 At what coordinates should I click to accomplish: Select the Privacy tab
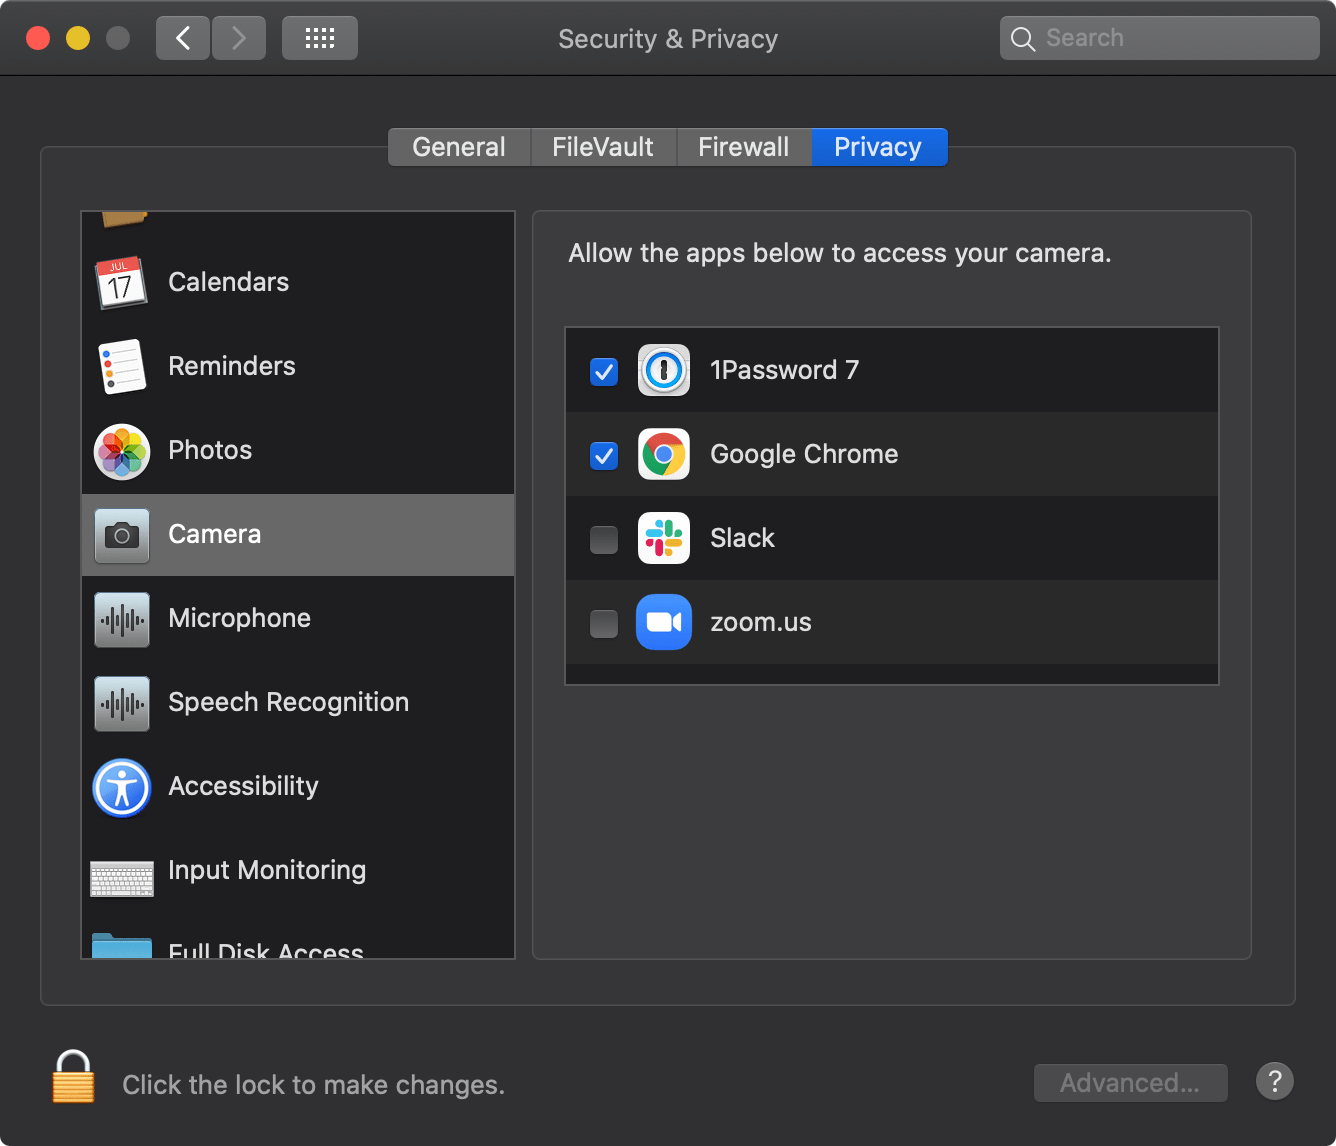point(879,147)
